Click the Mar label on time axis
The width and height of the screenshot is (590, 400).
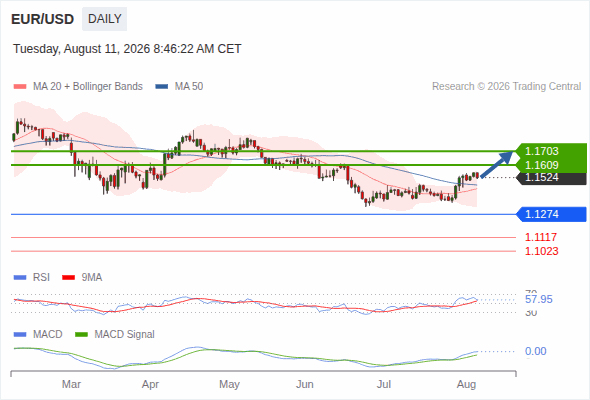pos(71,384)
